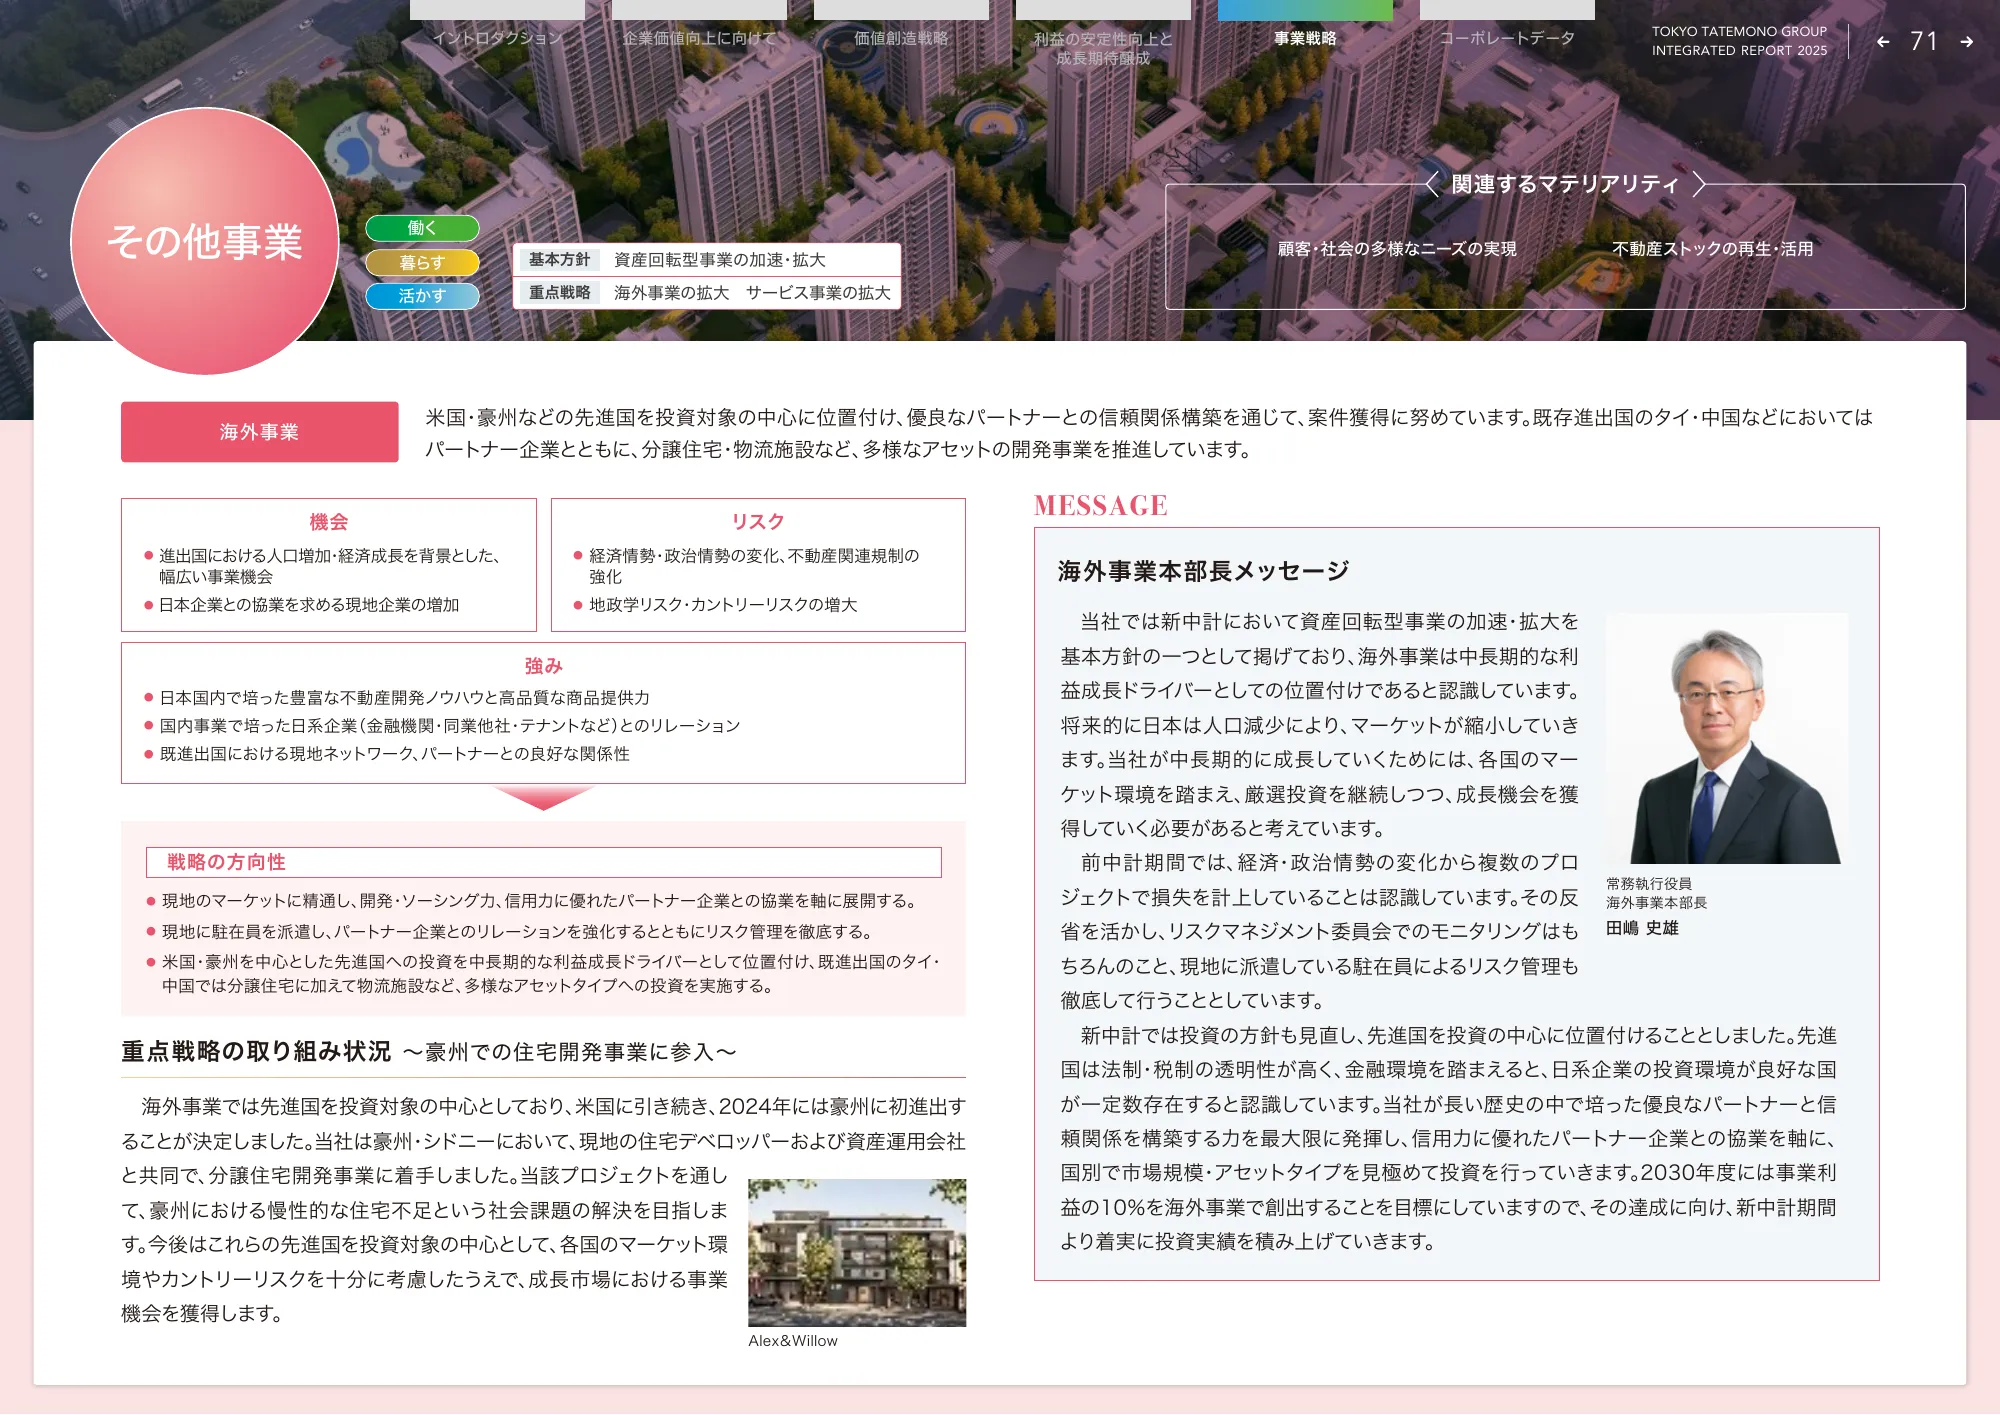
Task: Open the 価値創造戦略 tab
Action: [901, 38]
